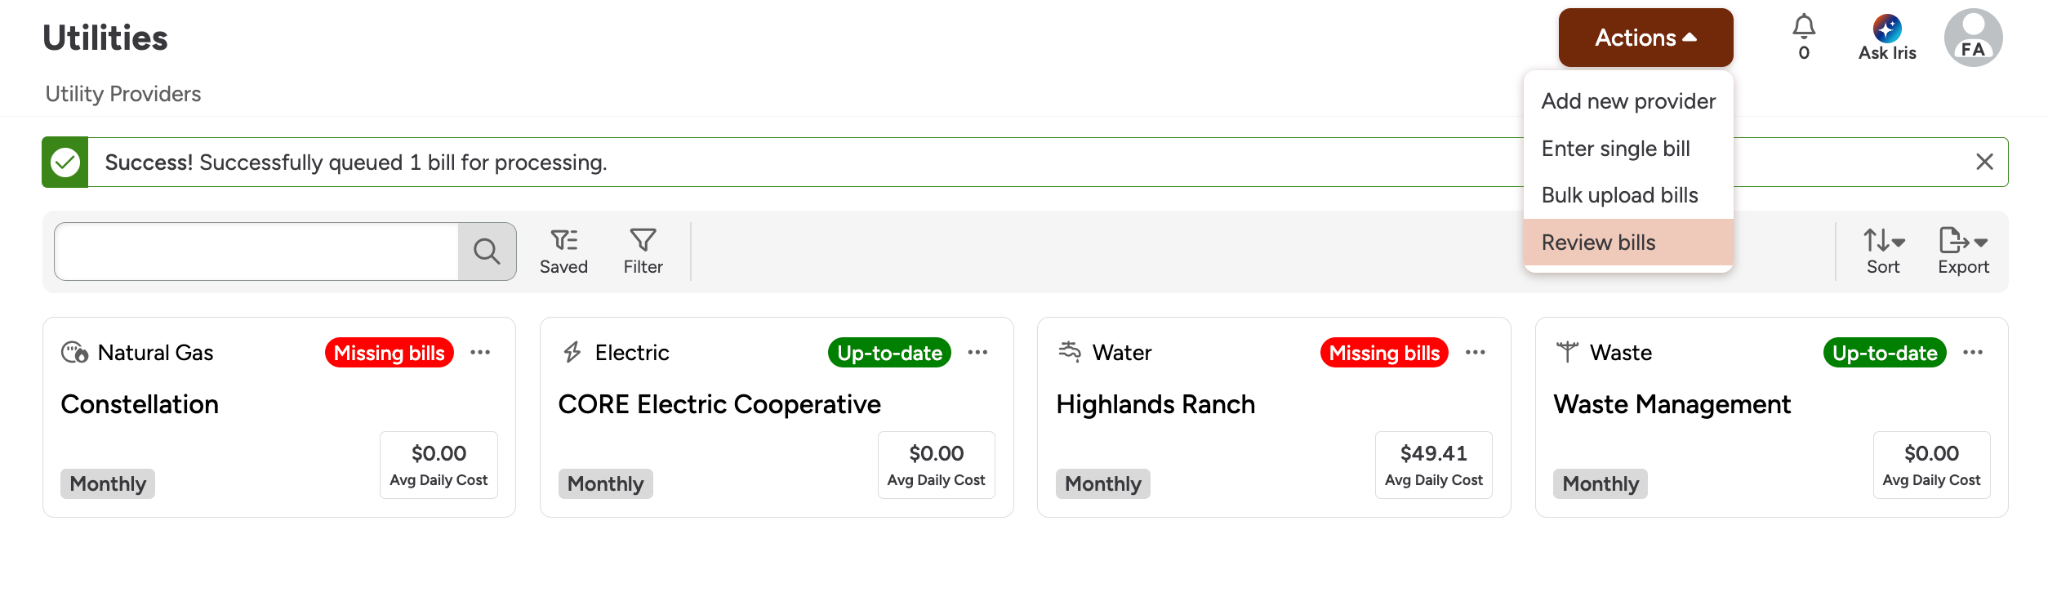Select Bulk upload bills option
This screenshot has height=593, width=2048.
[1619, 195]
